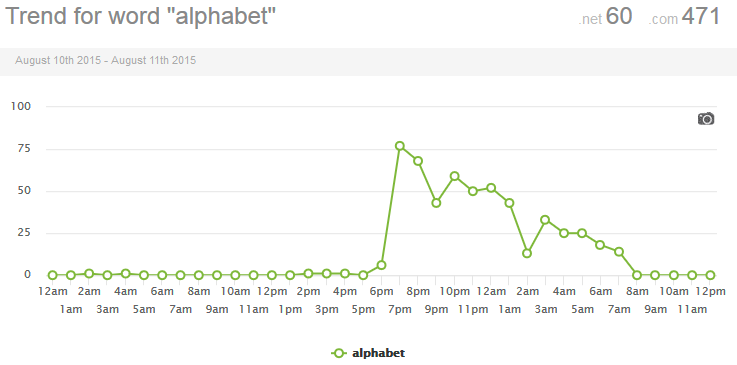737x365 pixels.
Task: Click the 6pm data point before spike
Action: point(381,265)
